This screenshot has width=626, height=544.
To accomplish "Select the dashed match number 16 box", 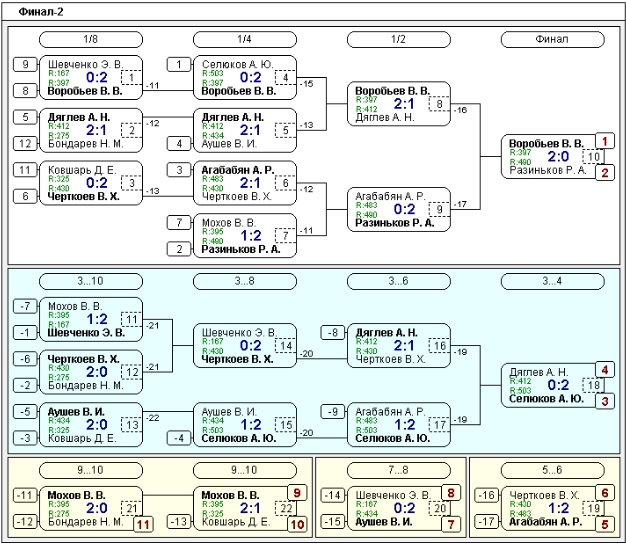I will click(439, 346).
